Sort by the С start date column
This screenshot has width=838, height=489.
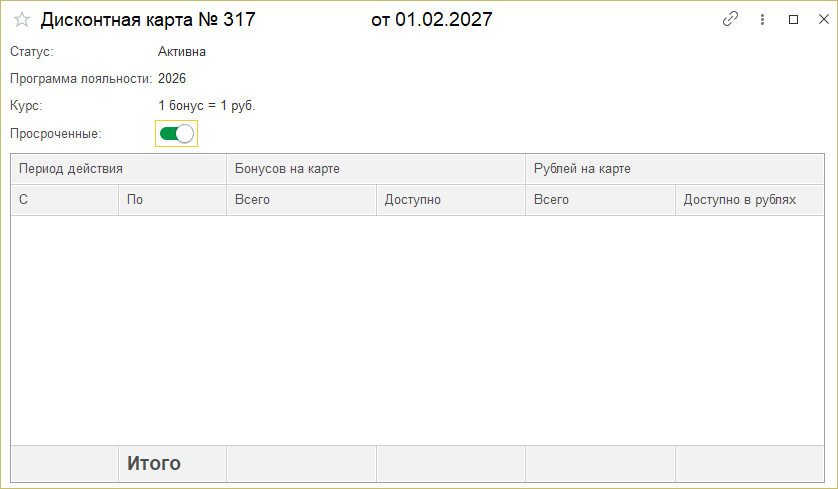tap(65, 200)
